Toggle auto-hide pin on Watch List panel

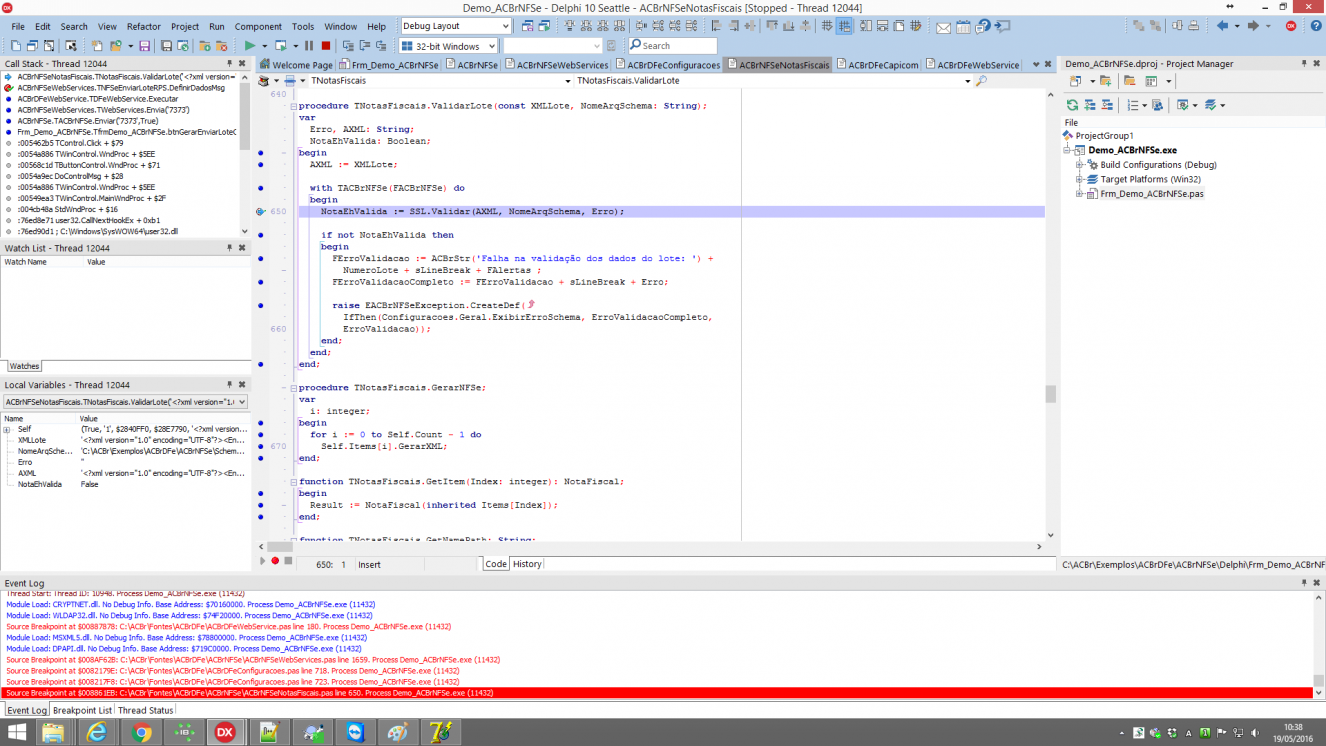229,248
